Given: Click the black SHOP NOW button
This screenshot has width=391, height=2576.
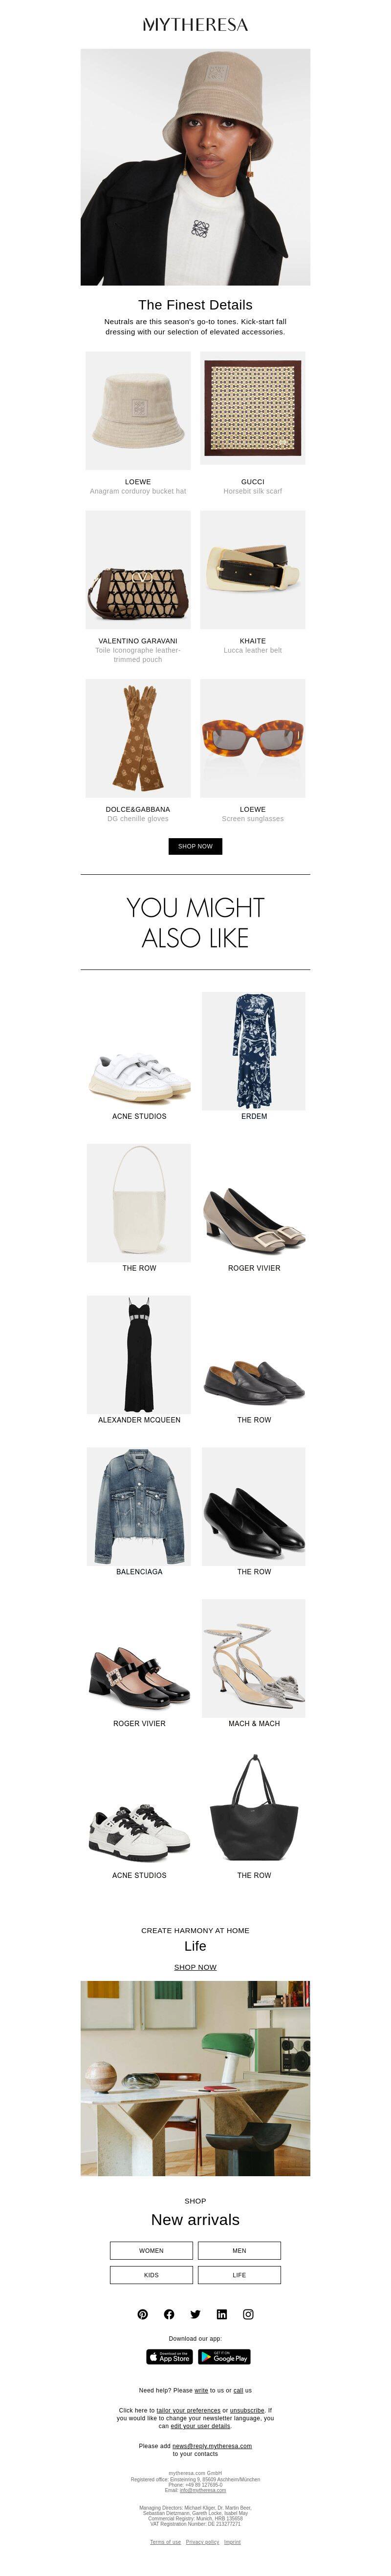Looking at the screenshot, I should coord(195,846).
